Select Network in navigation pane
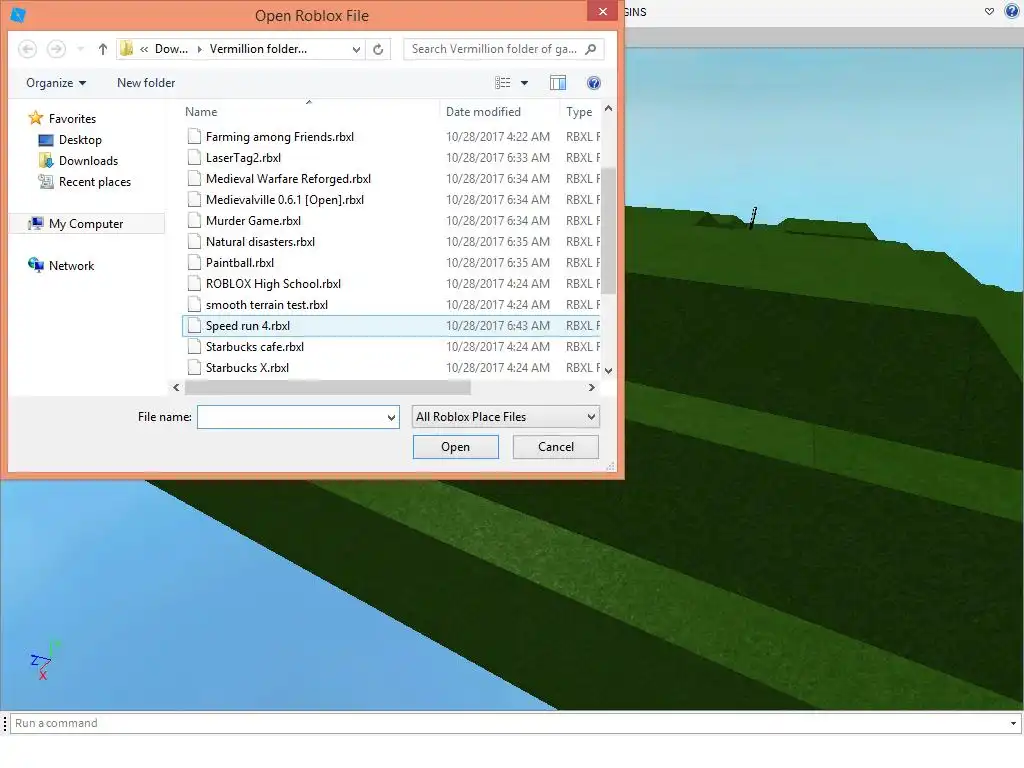Viewport: 1024px width, 768px height. tap(61, 266)
